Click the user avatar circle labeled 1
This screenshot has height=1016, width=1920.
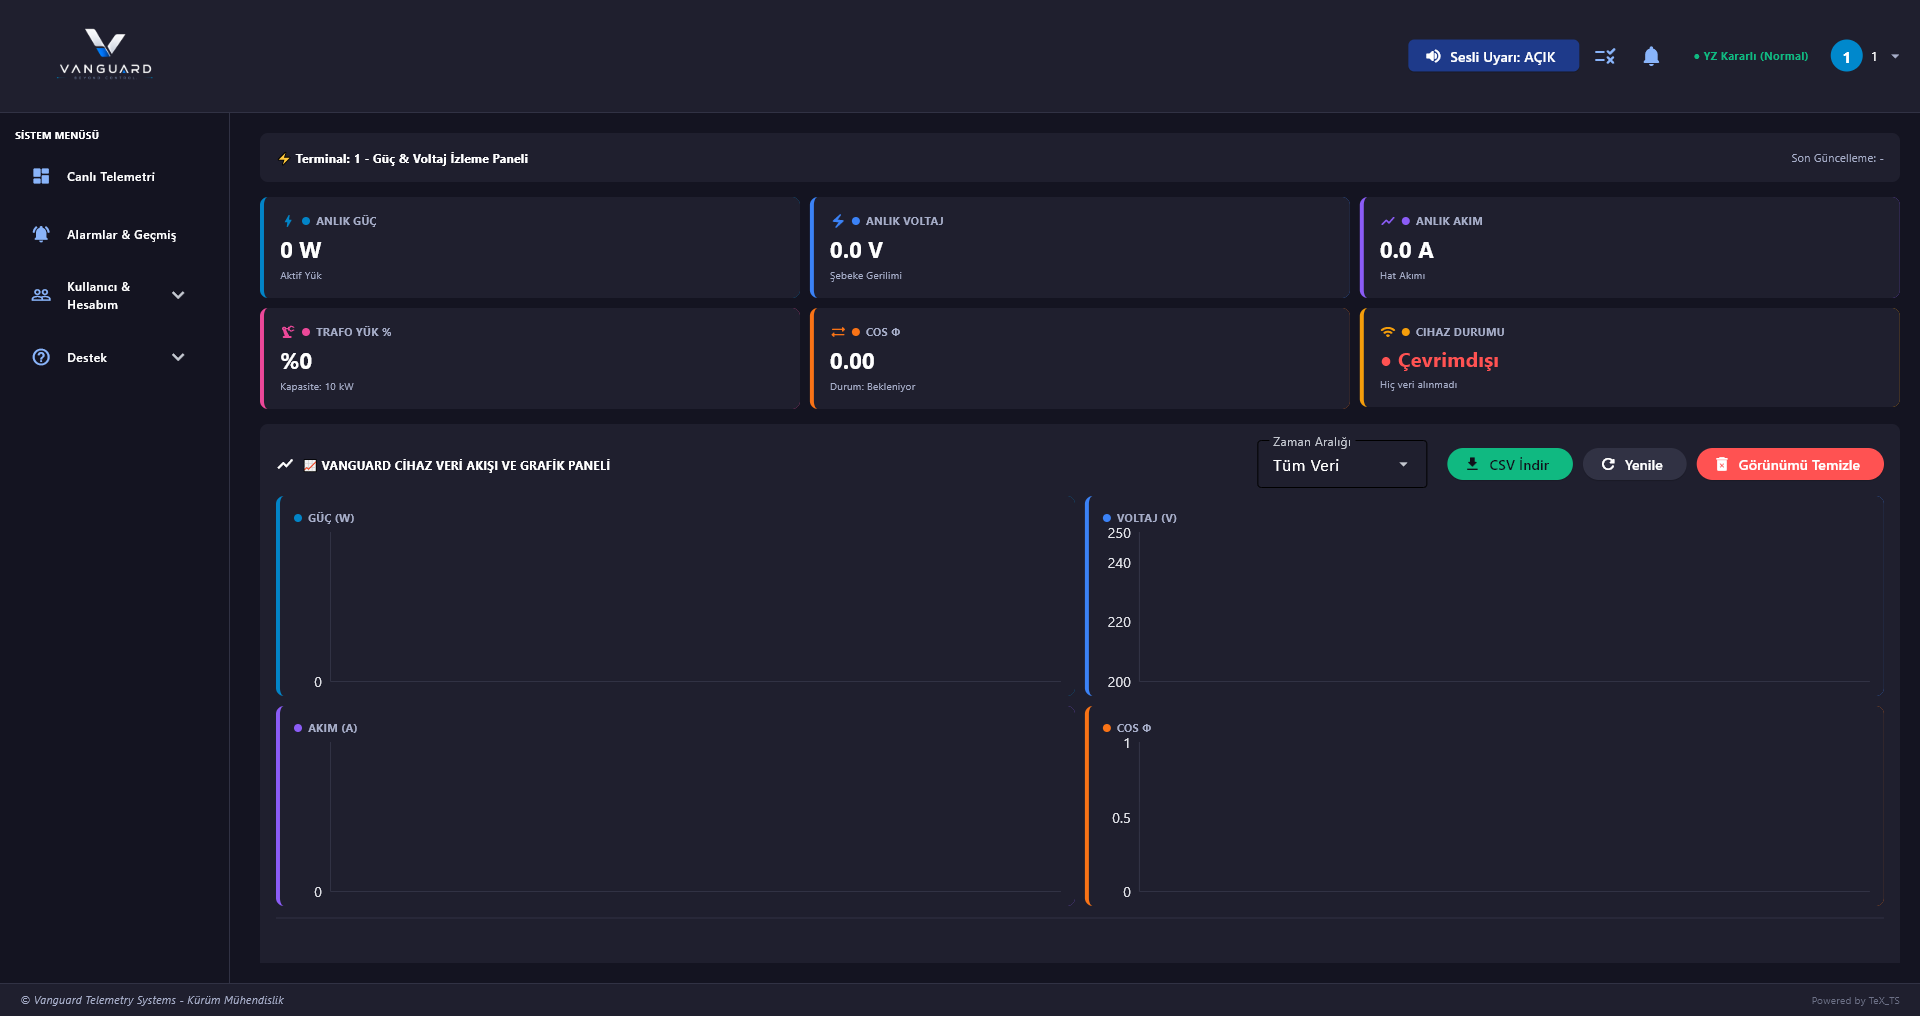tap(1846, 56)
